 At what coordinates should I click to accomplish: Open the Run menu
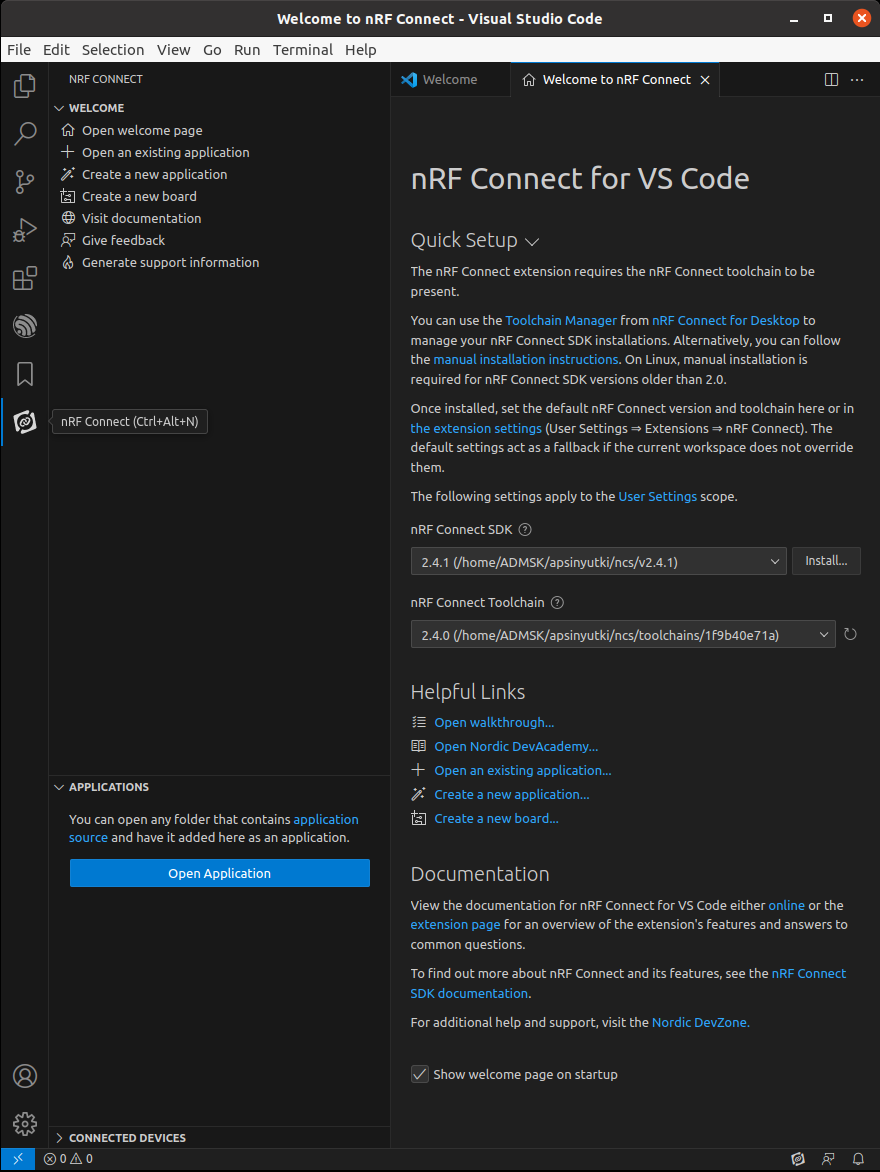click(x=247, y=49)
